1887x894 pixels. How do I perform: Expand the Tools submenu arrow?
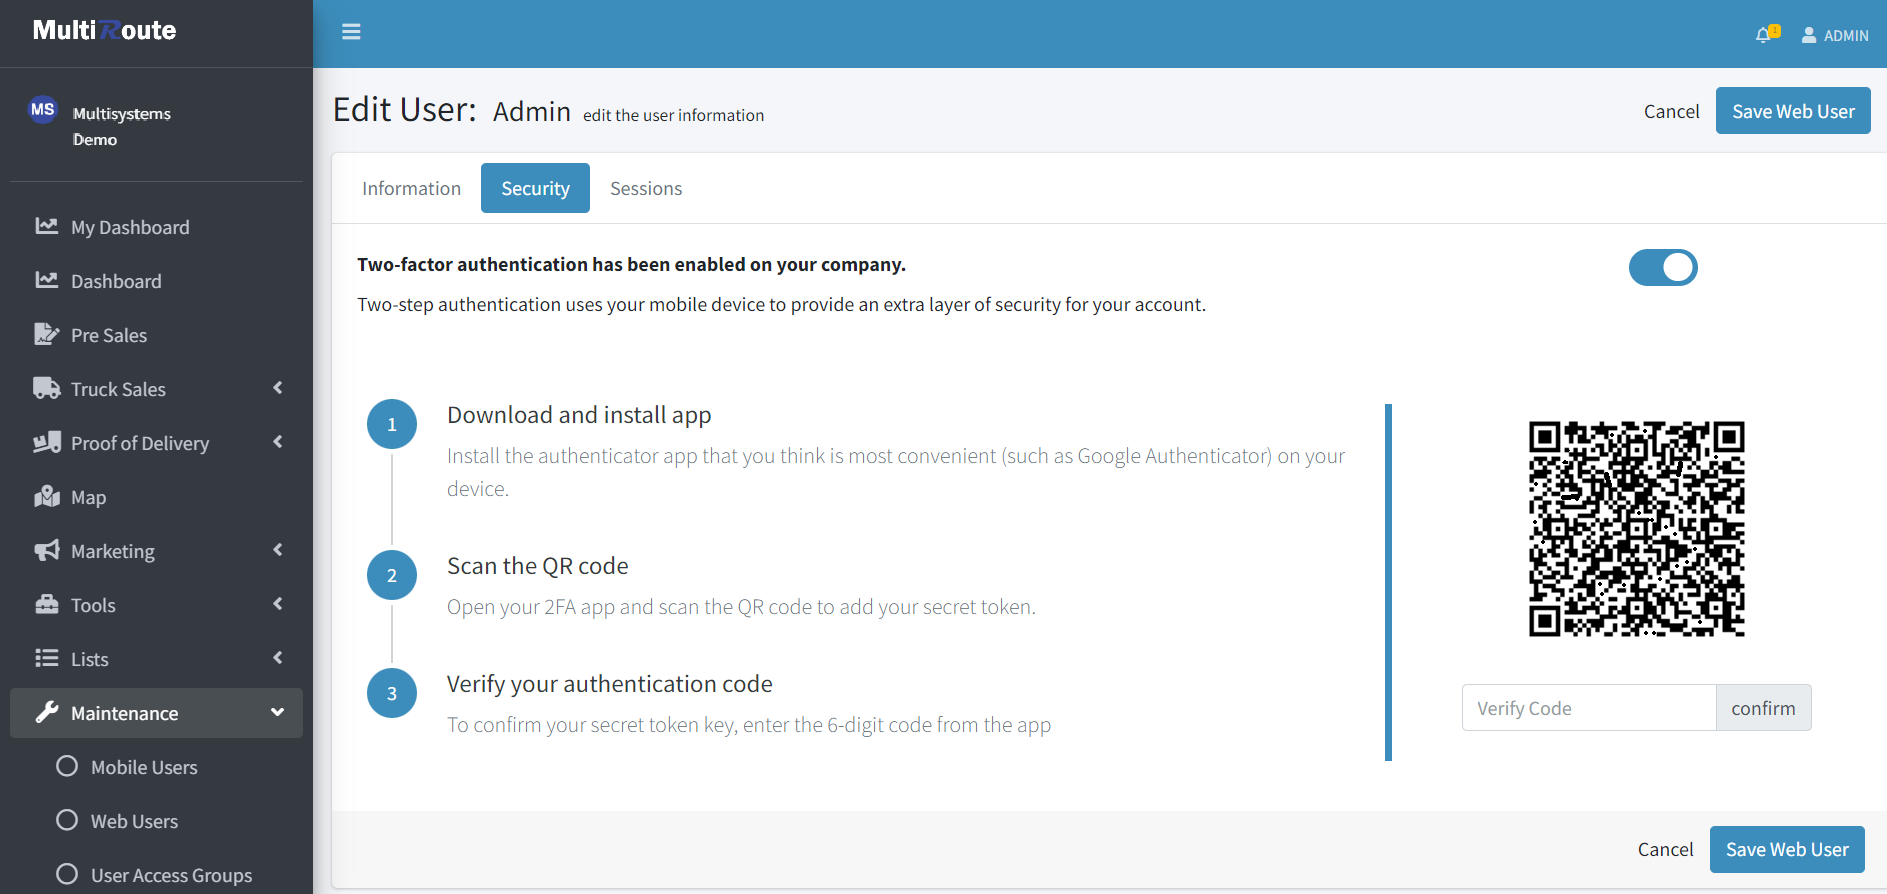pyautogui.click(x=278, y=604)
